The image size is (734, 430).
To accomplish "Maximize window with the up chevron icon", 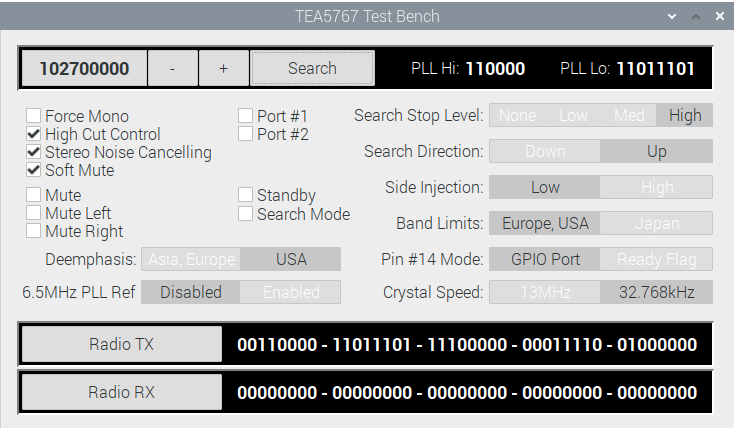I will (x=696, y=16).
